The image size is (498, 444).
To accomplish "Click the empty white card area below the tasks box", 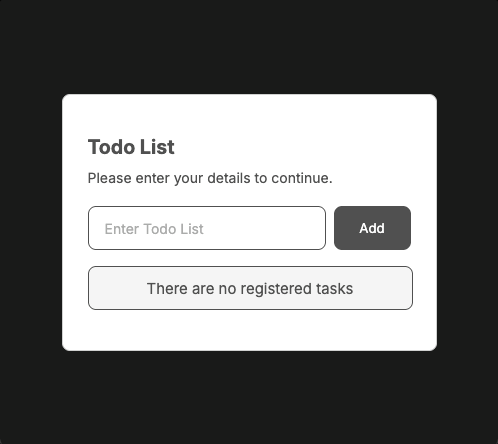I will (x=249, y=330).
